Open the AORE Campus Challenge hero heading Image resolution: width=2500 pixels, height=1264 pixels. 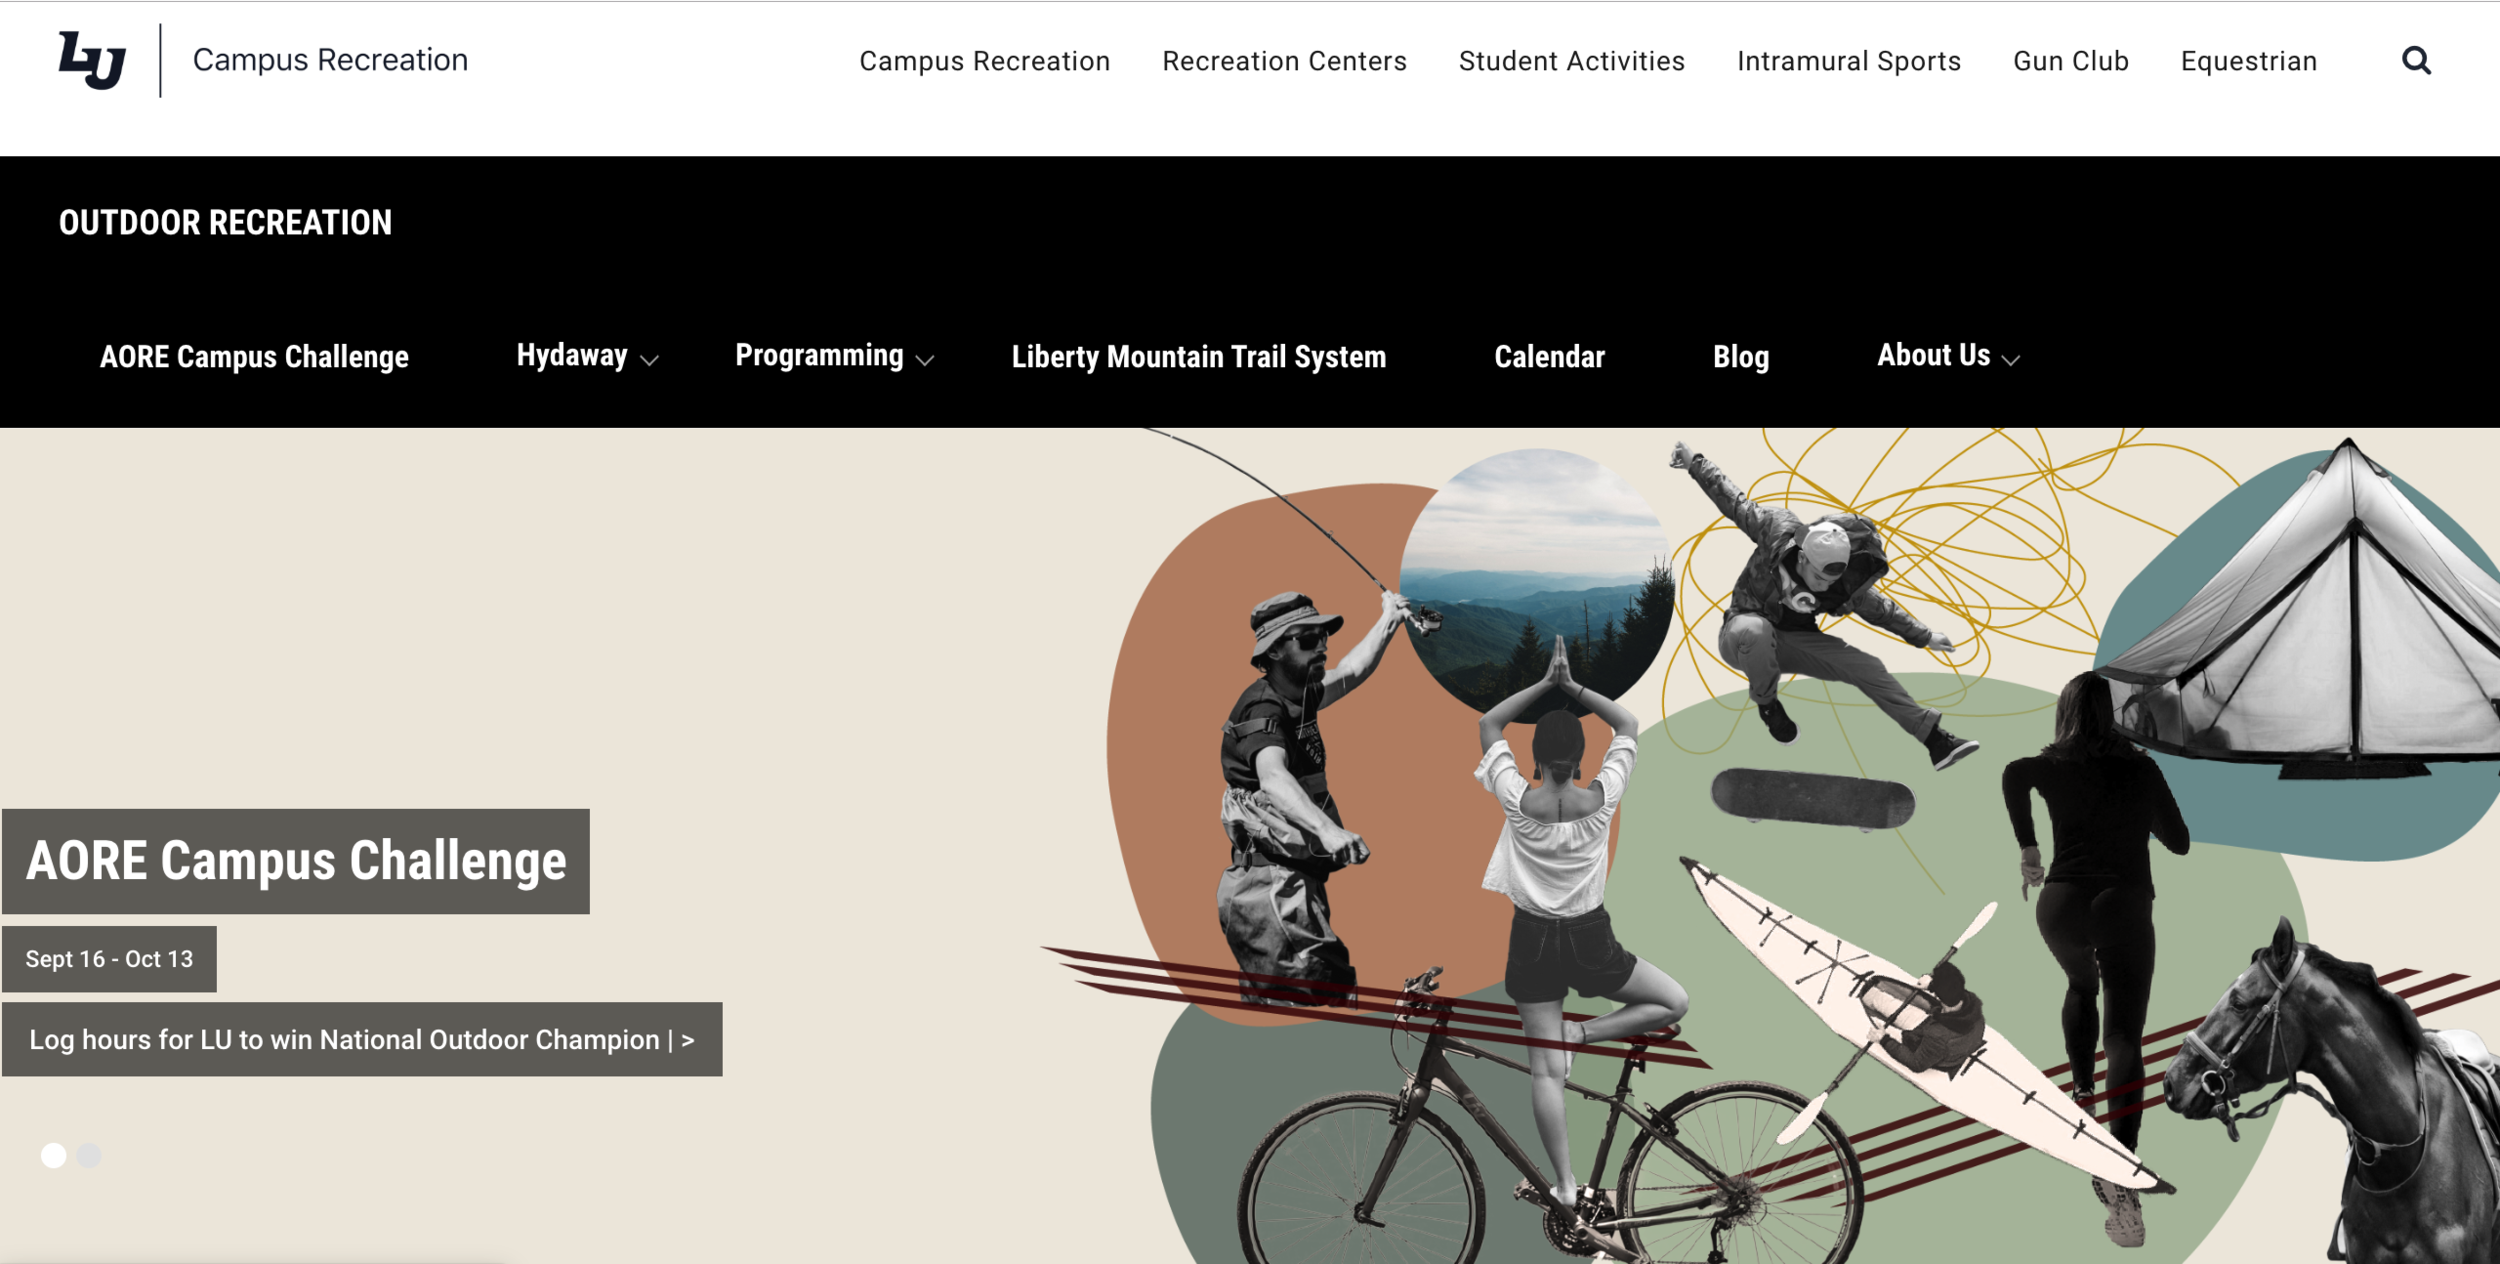click(296, 862)
